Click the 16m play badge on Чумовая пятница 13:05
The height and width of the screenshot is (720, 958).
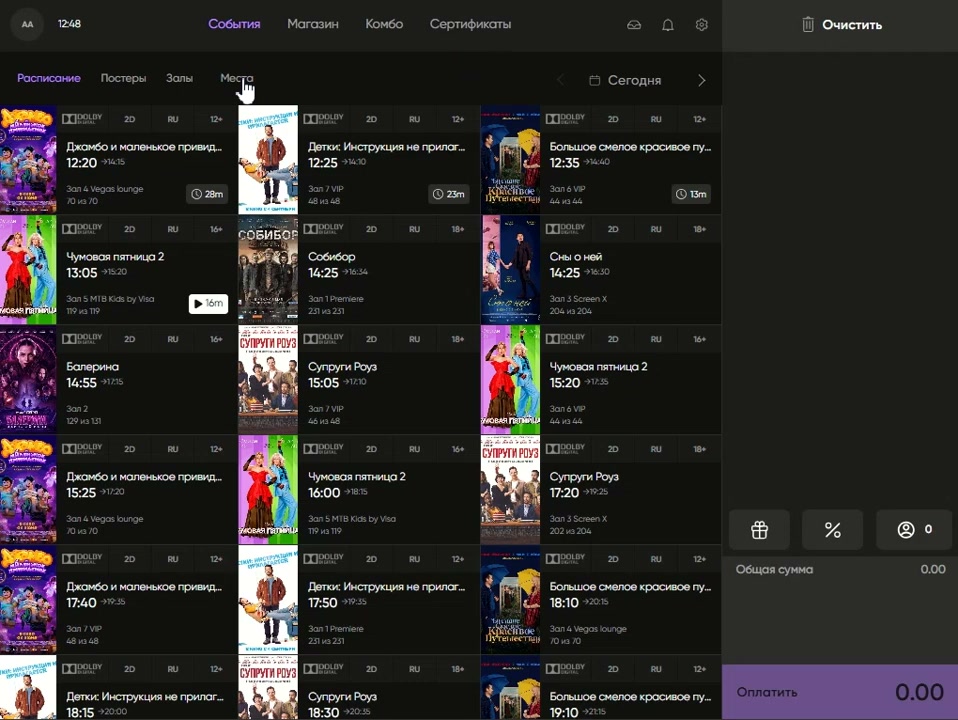coord(208,303)
